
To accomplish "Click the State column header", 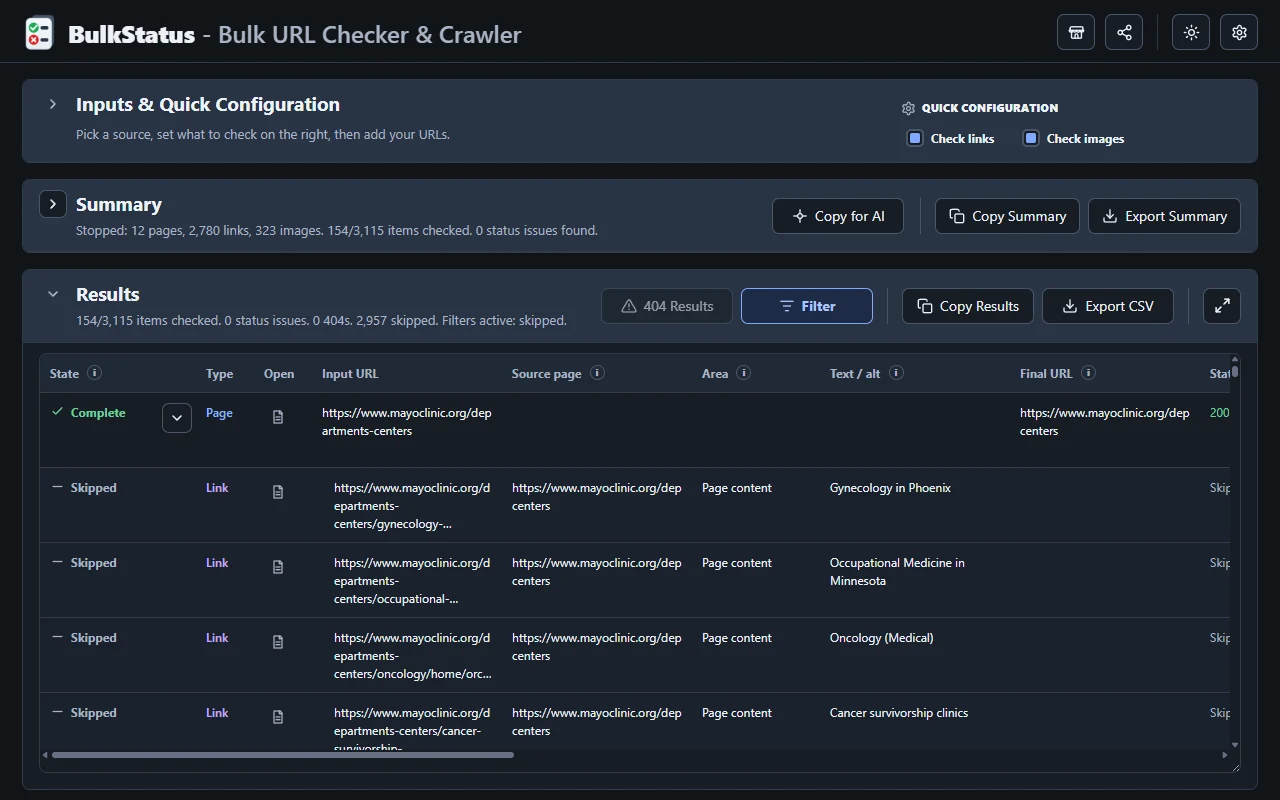I will [x=64, y=374].
